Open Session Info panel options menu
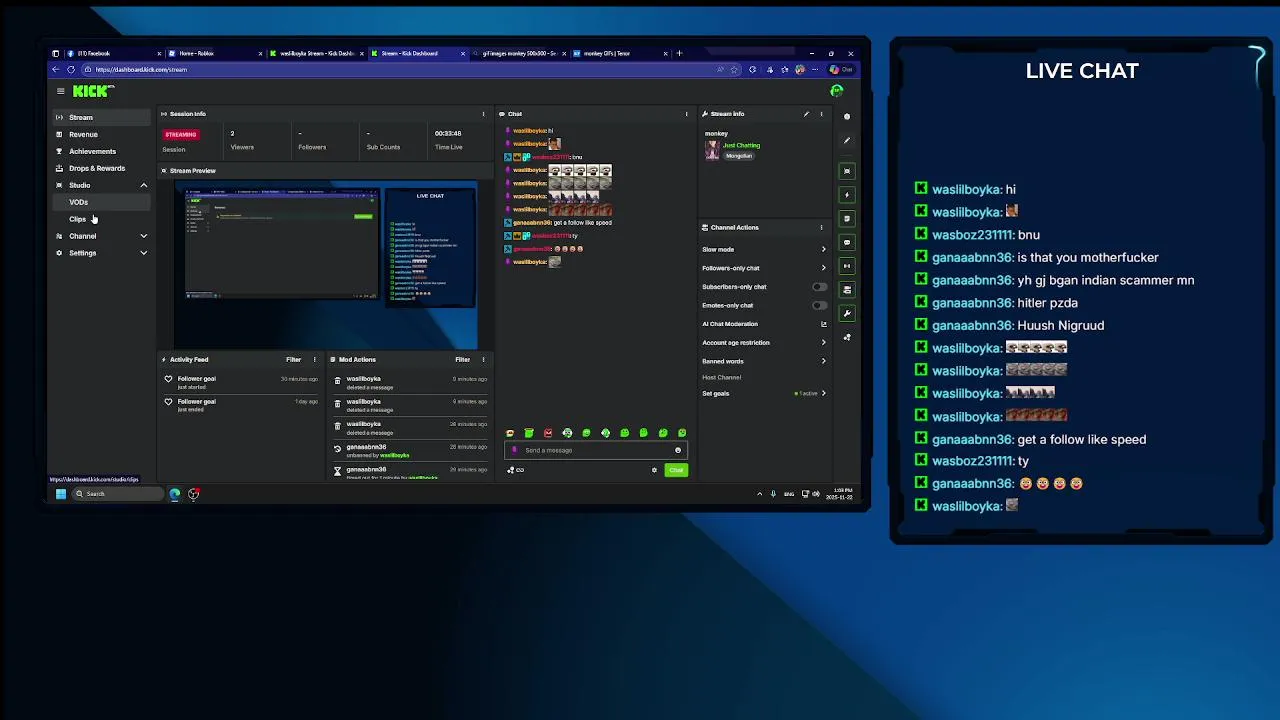The image size is (1280, 720). 483,114
